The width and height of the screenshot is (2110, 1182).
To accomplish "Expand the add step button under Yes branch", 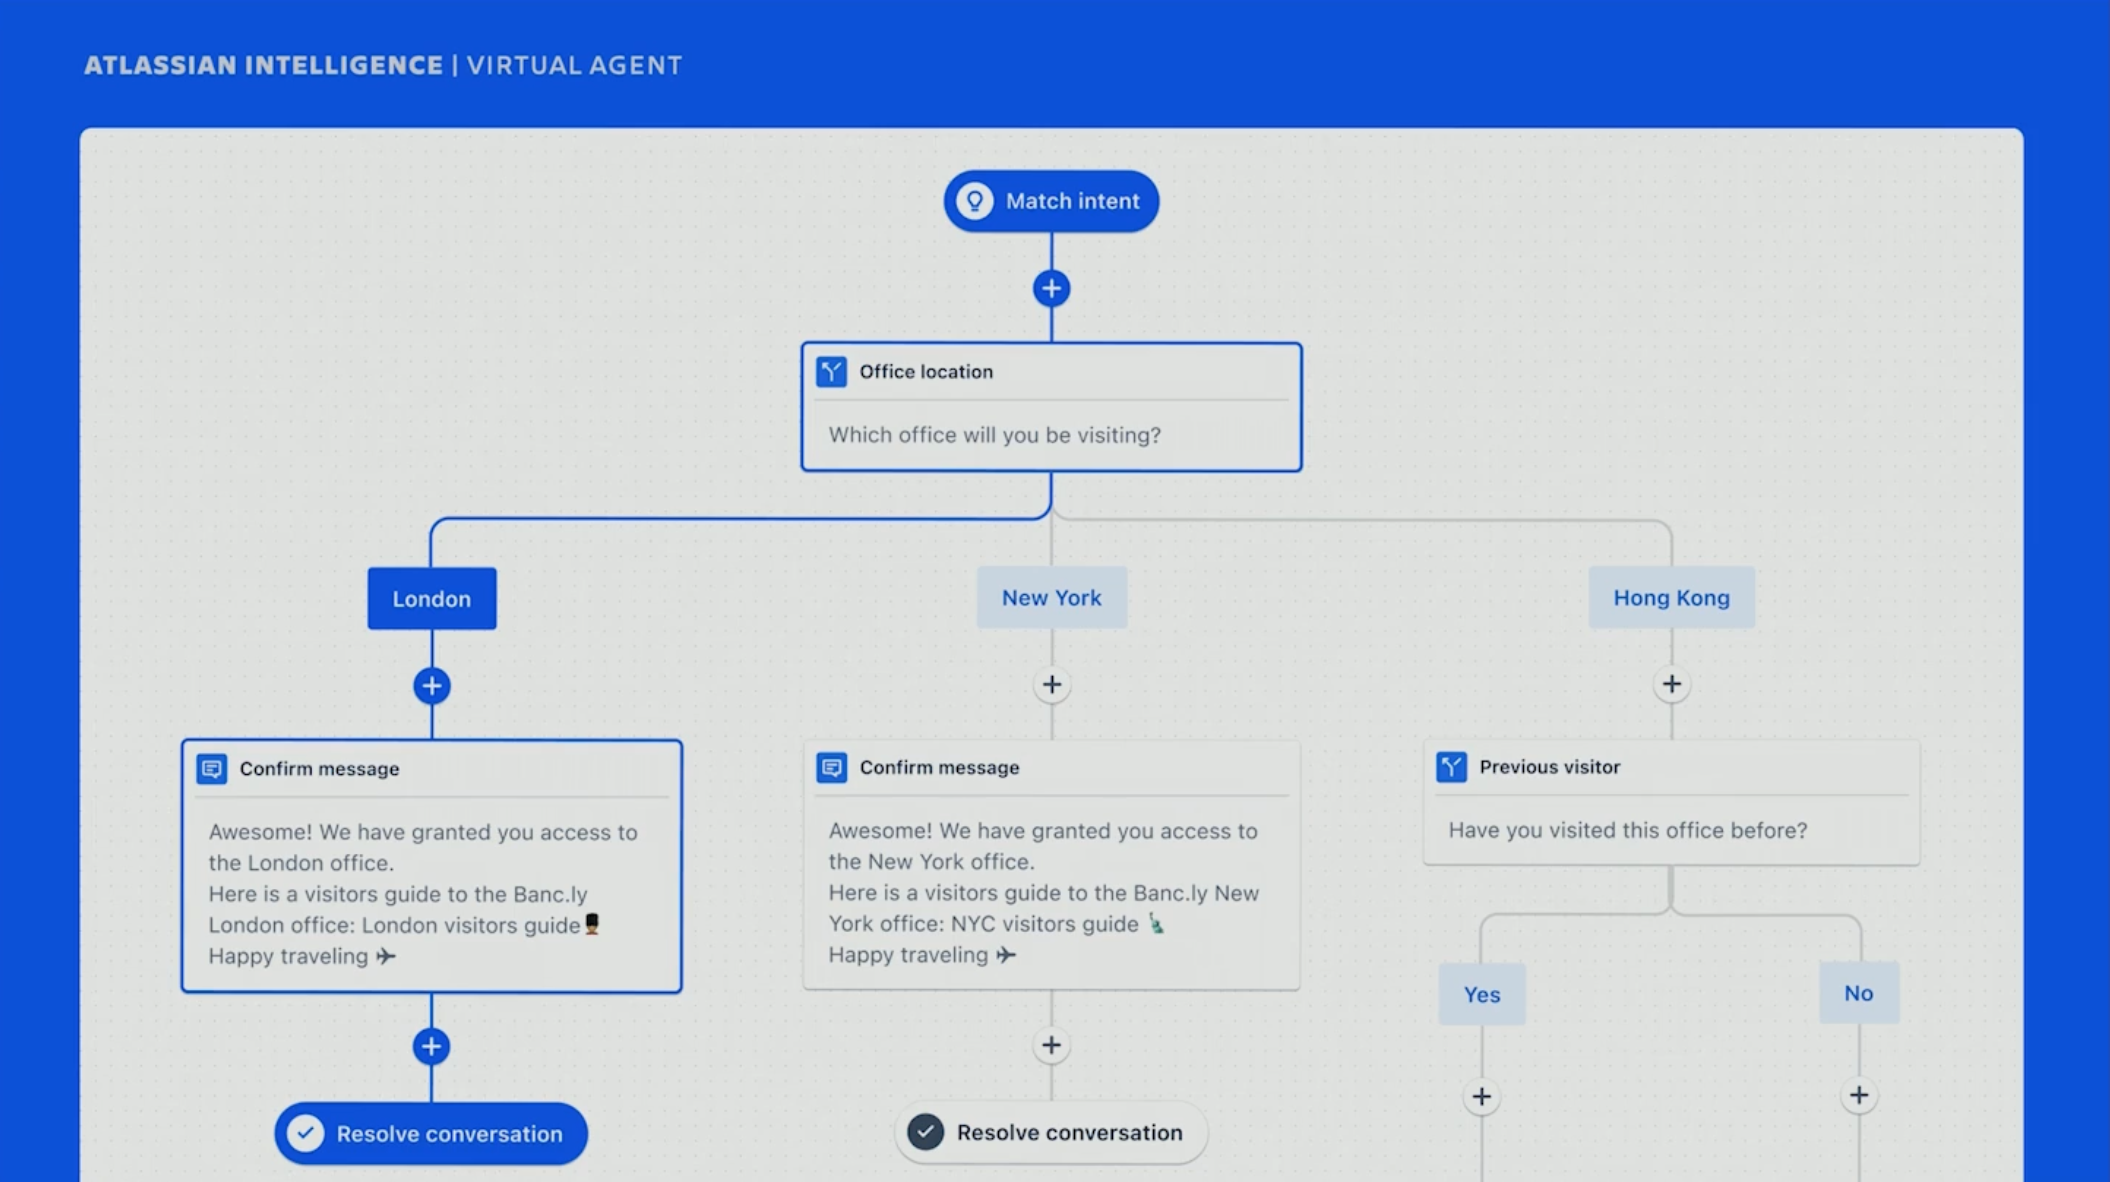I will coord(1485,1095).
